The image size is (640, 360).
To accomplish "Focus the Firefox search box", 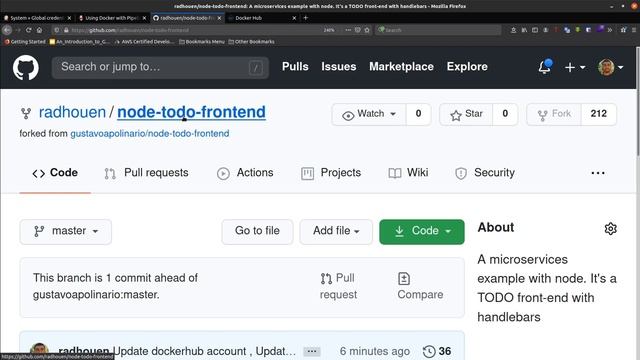I will pyautogui.click(x=438, y=30).
